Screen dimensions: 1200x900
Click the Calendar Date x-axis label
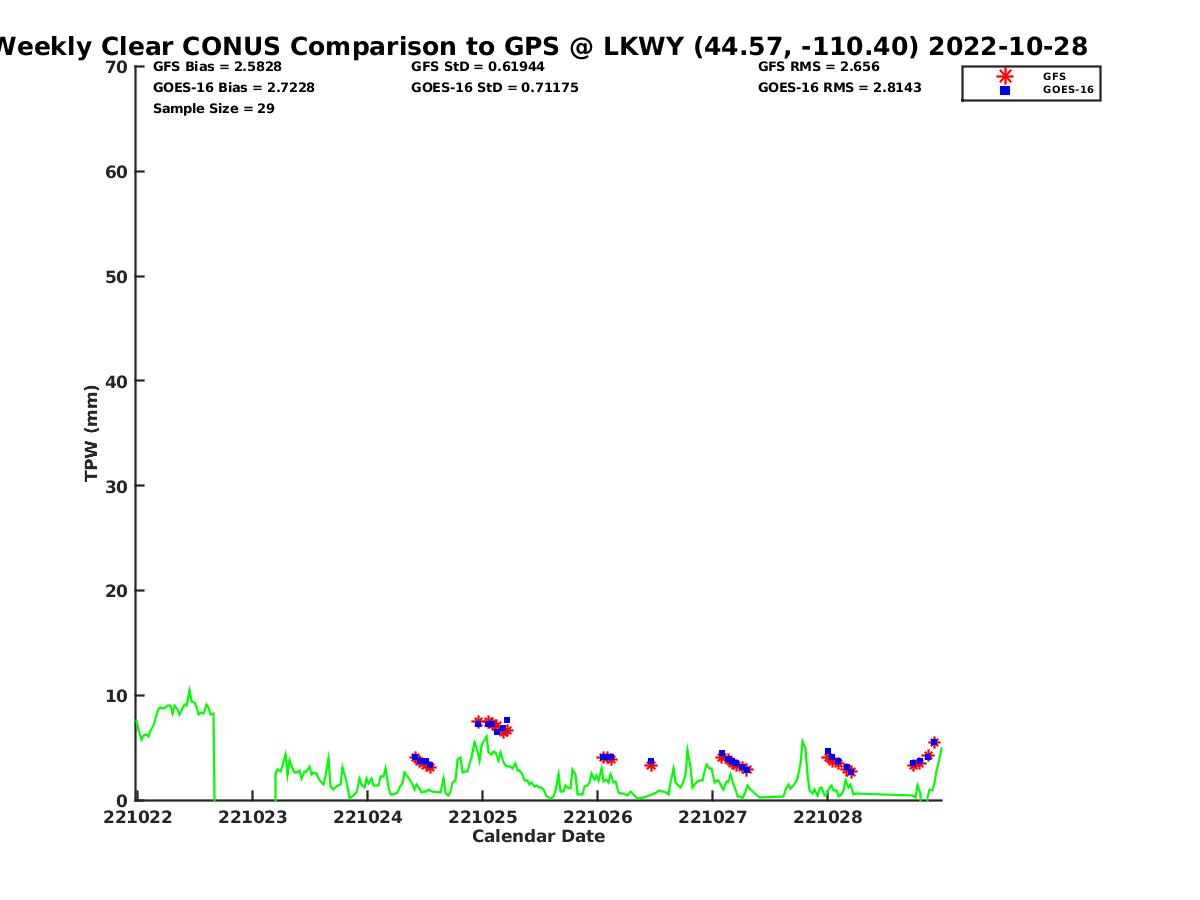coord(538,836)
